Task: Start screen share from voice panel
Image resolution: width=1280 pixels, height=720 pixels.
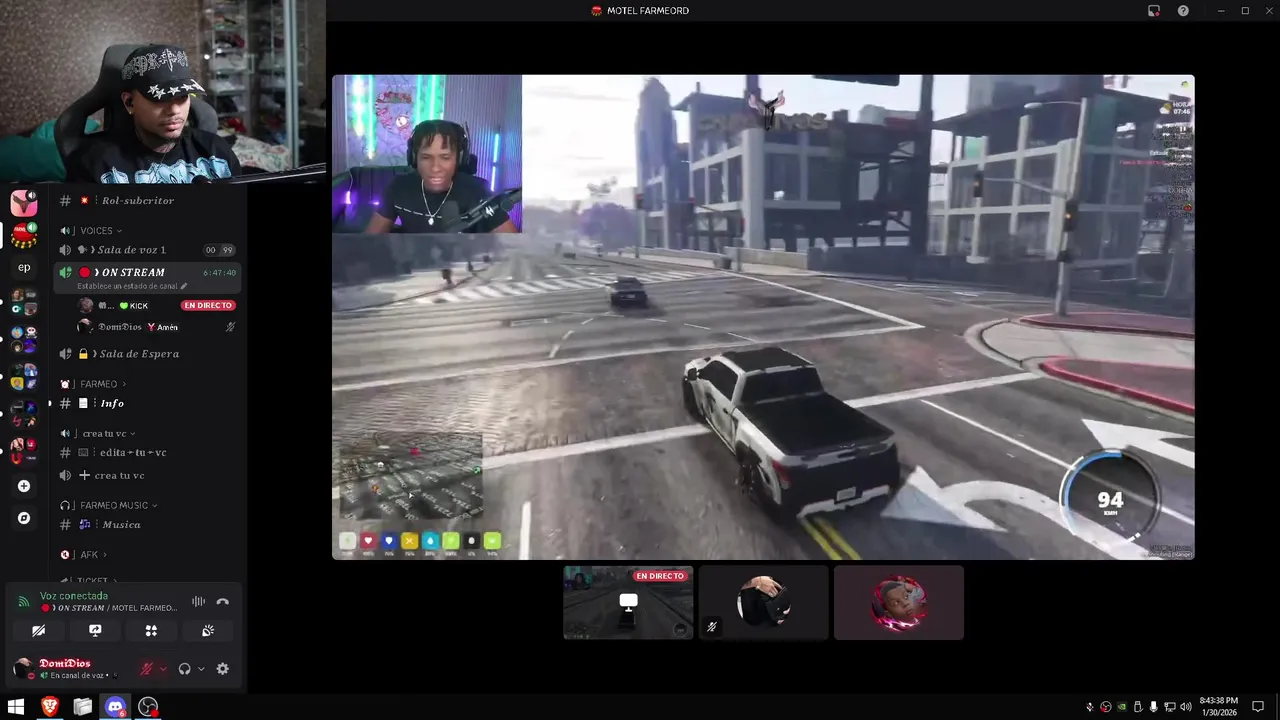Action: point(95,631)
